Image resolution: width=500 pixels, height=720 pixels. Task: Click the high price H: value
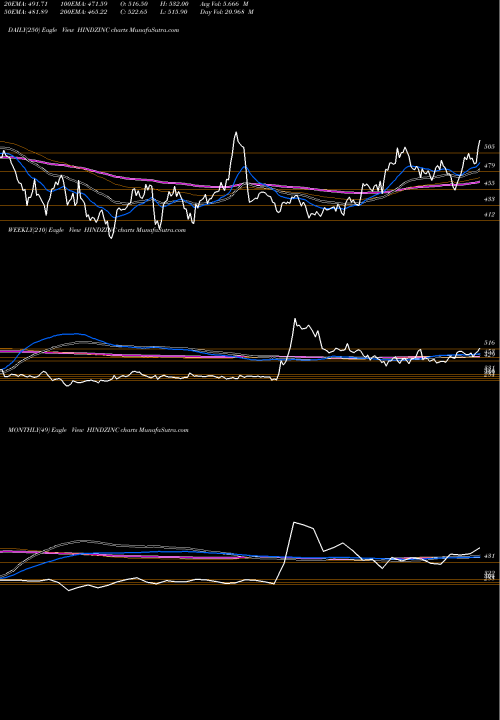[x=173, y=3]
